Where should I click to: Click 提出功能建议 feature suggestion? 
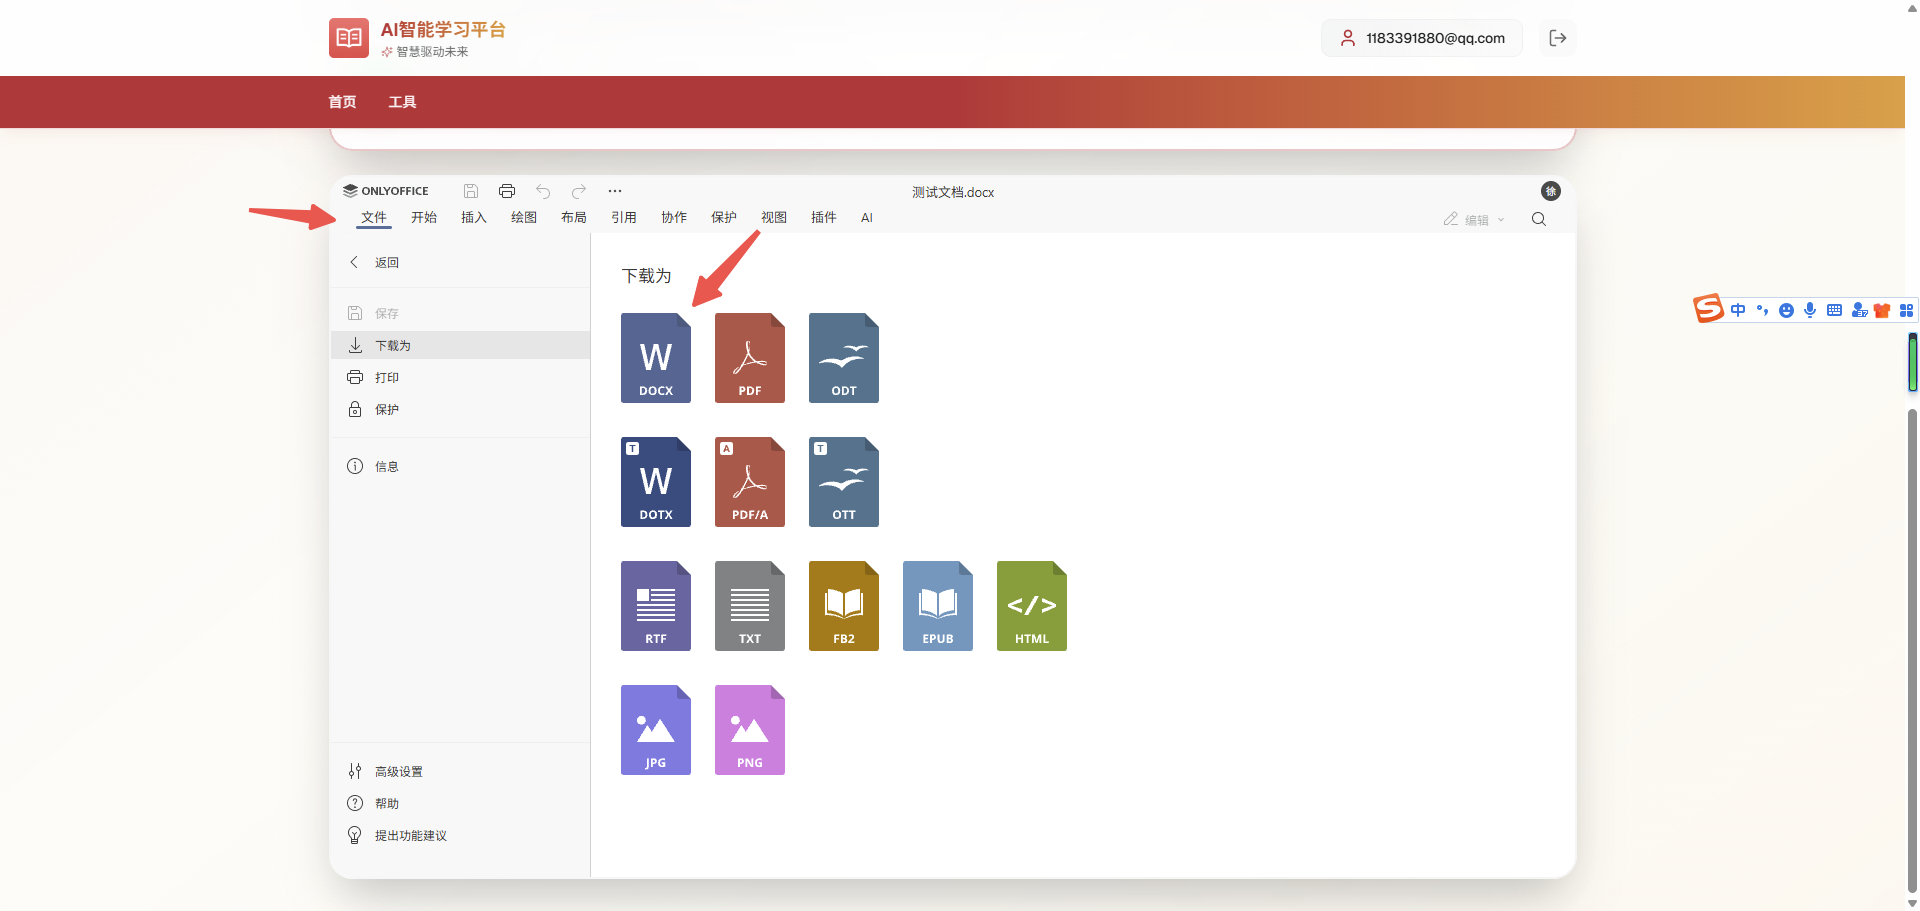(460, 835)
